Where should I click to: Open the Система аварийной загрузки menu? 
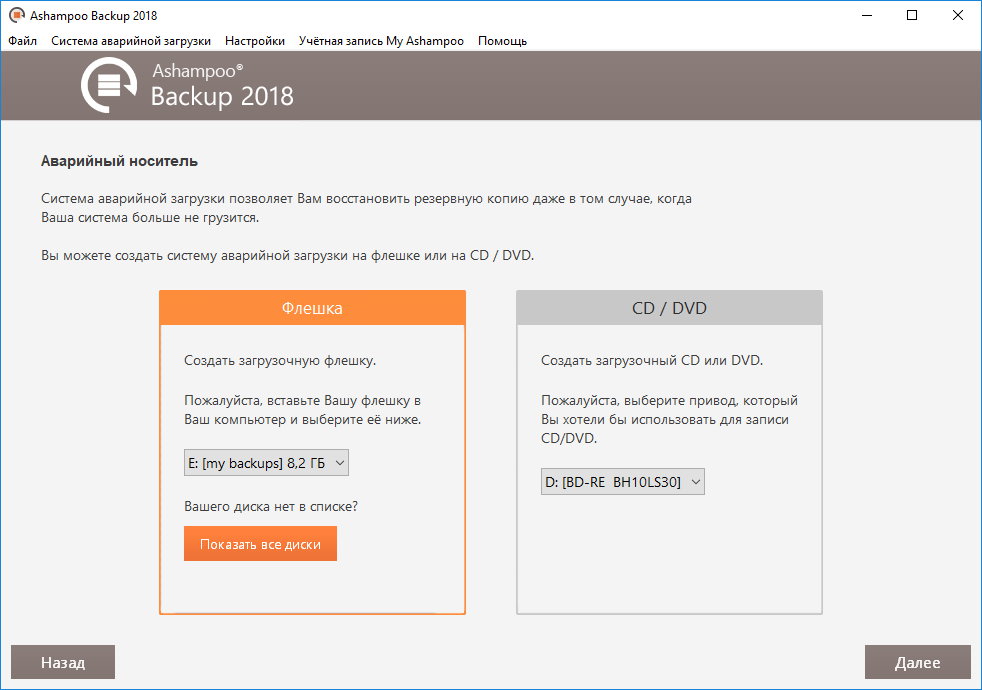tap(131, 41)
